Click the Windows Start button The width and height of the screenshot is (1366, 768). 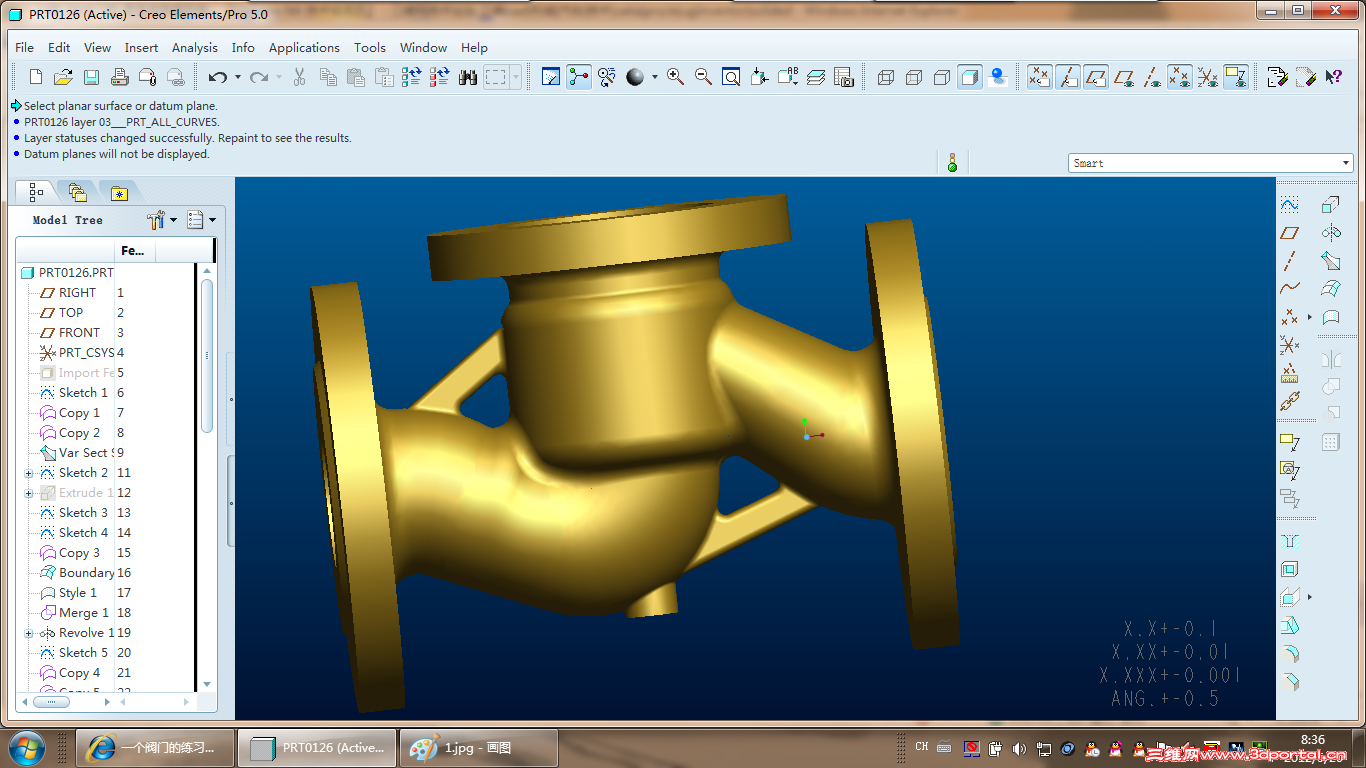tap(26, 748)
